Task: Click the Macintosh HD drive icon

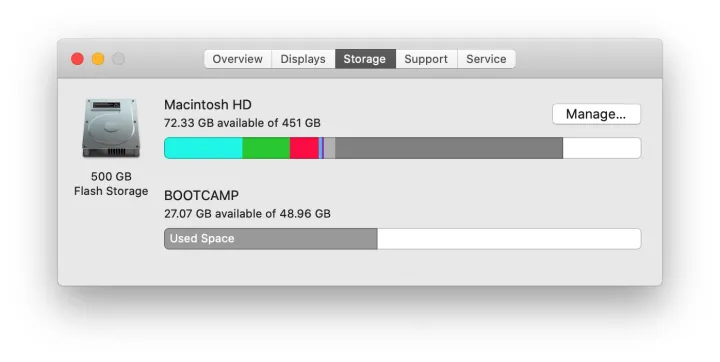Action: point(111,128)
